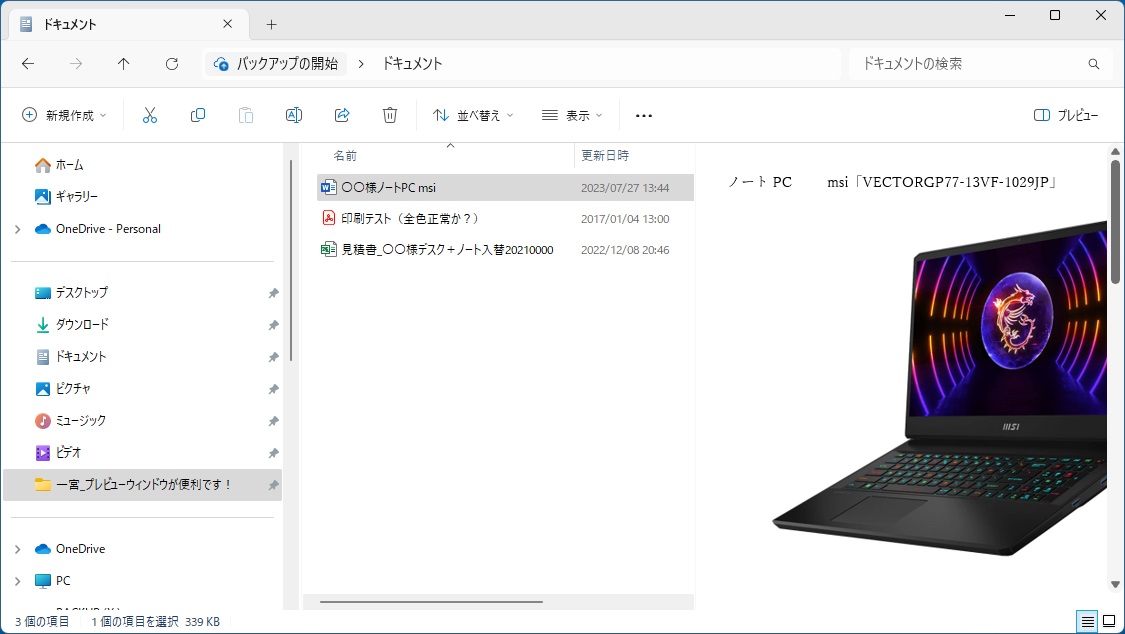Select the 印刷テスト PDF file

click(410, 218)
